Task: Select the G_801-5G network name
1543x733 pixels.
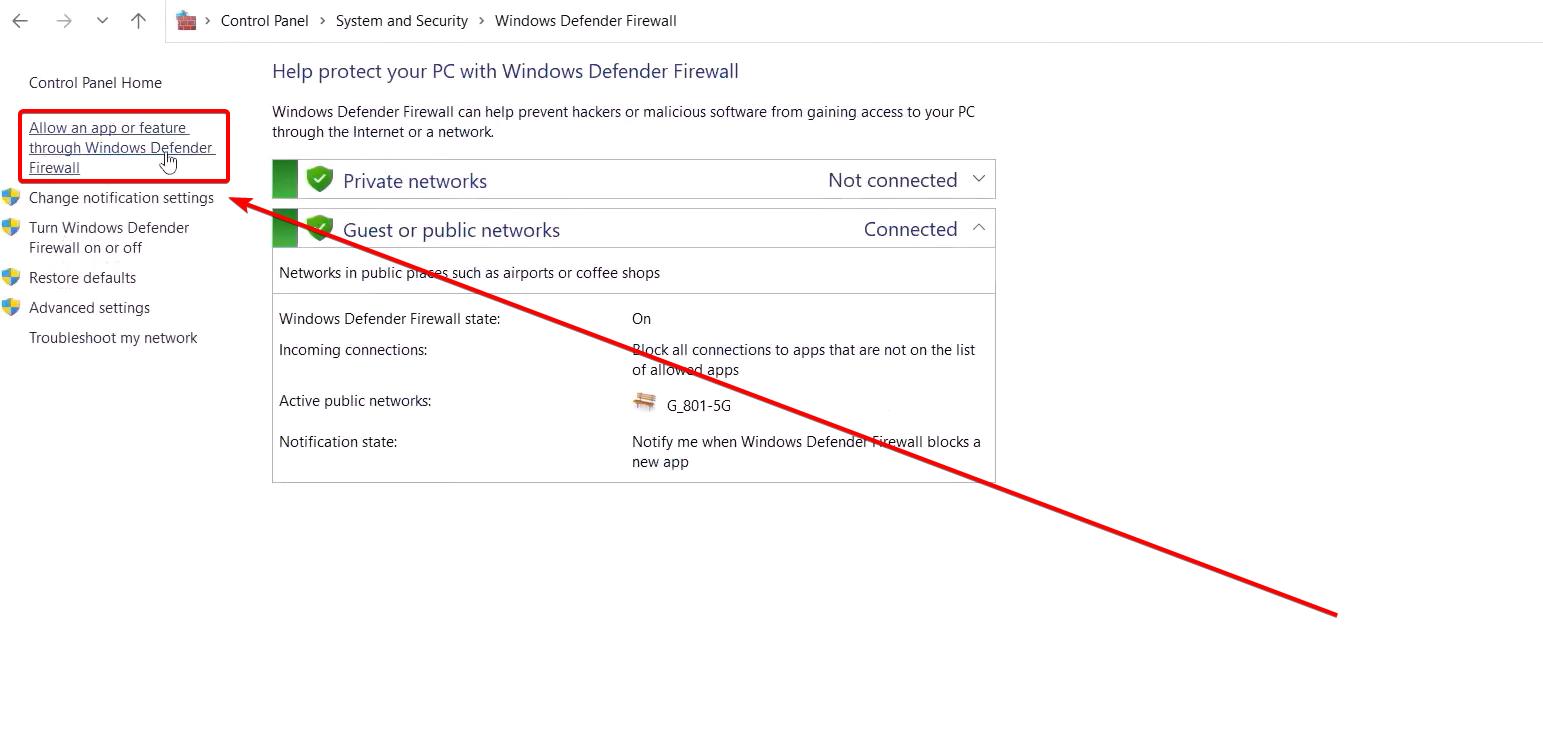Action: (699, 406)
